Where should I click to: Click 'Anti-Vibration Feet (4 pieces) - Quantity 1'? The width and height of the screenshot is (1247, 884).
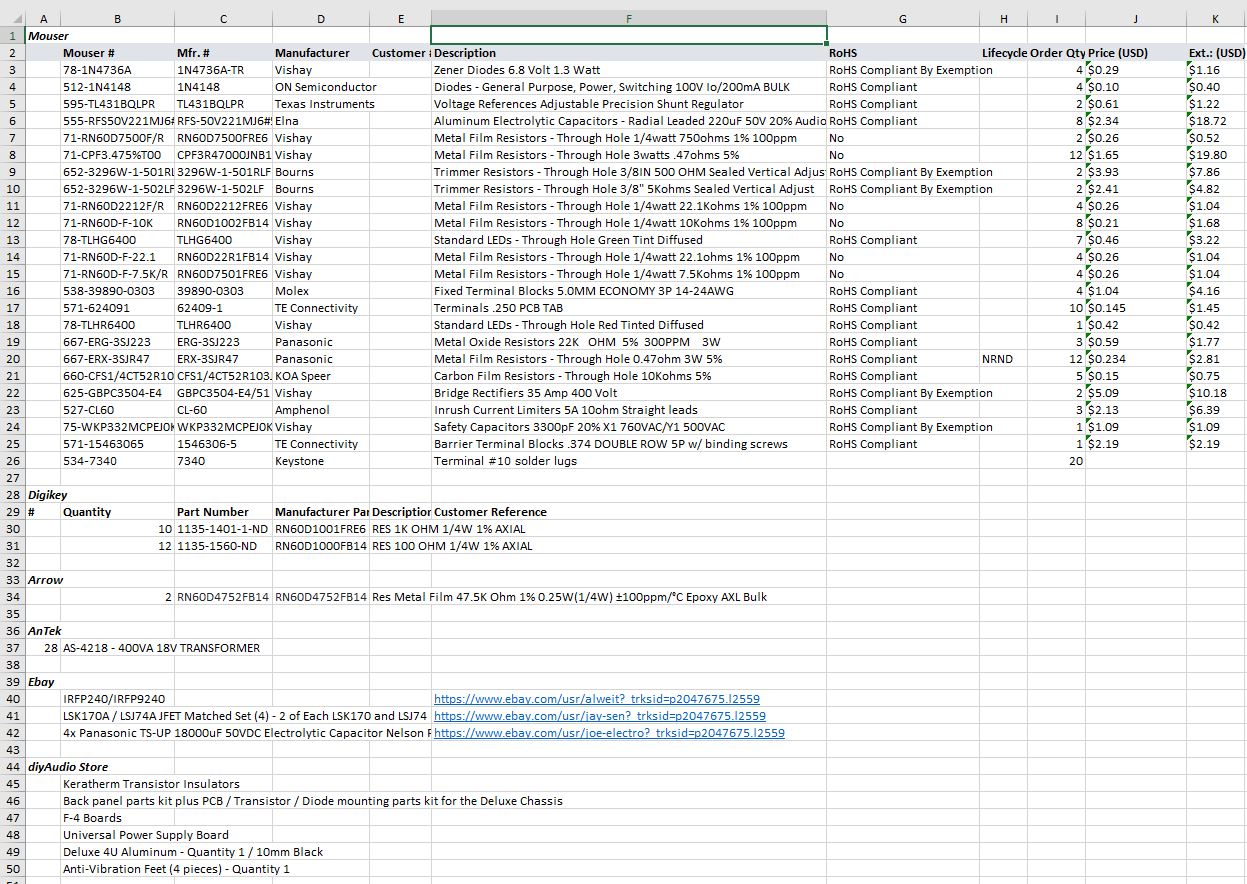coord(177,869)
